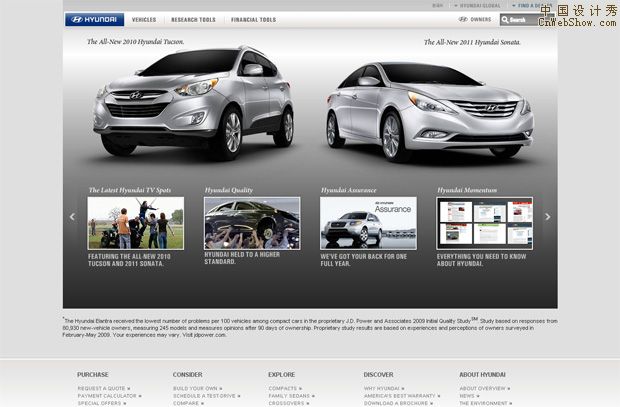Open Request a Quote footer link
The image size is (620, 407).
point(104,388)
